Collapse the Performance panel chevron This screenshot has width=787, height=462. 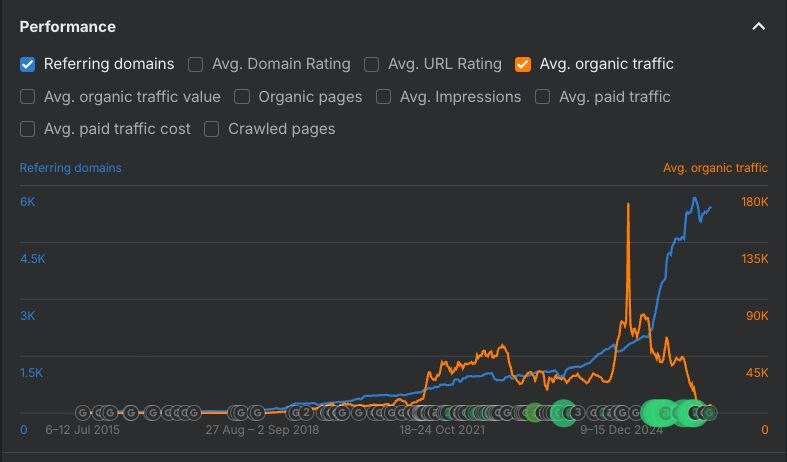(758, 26)
